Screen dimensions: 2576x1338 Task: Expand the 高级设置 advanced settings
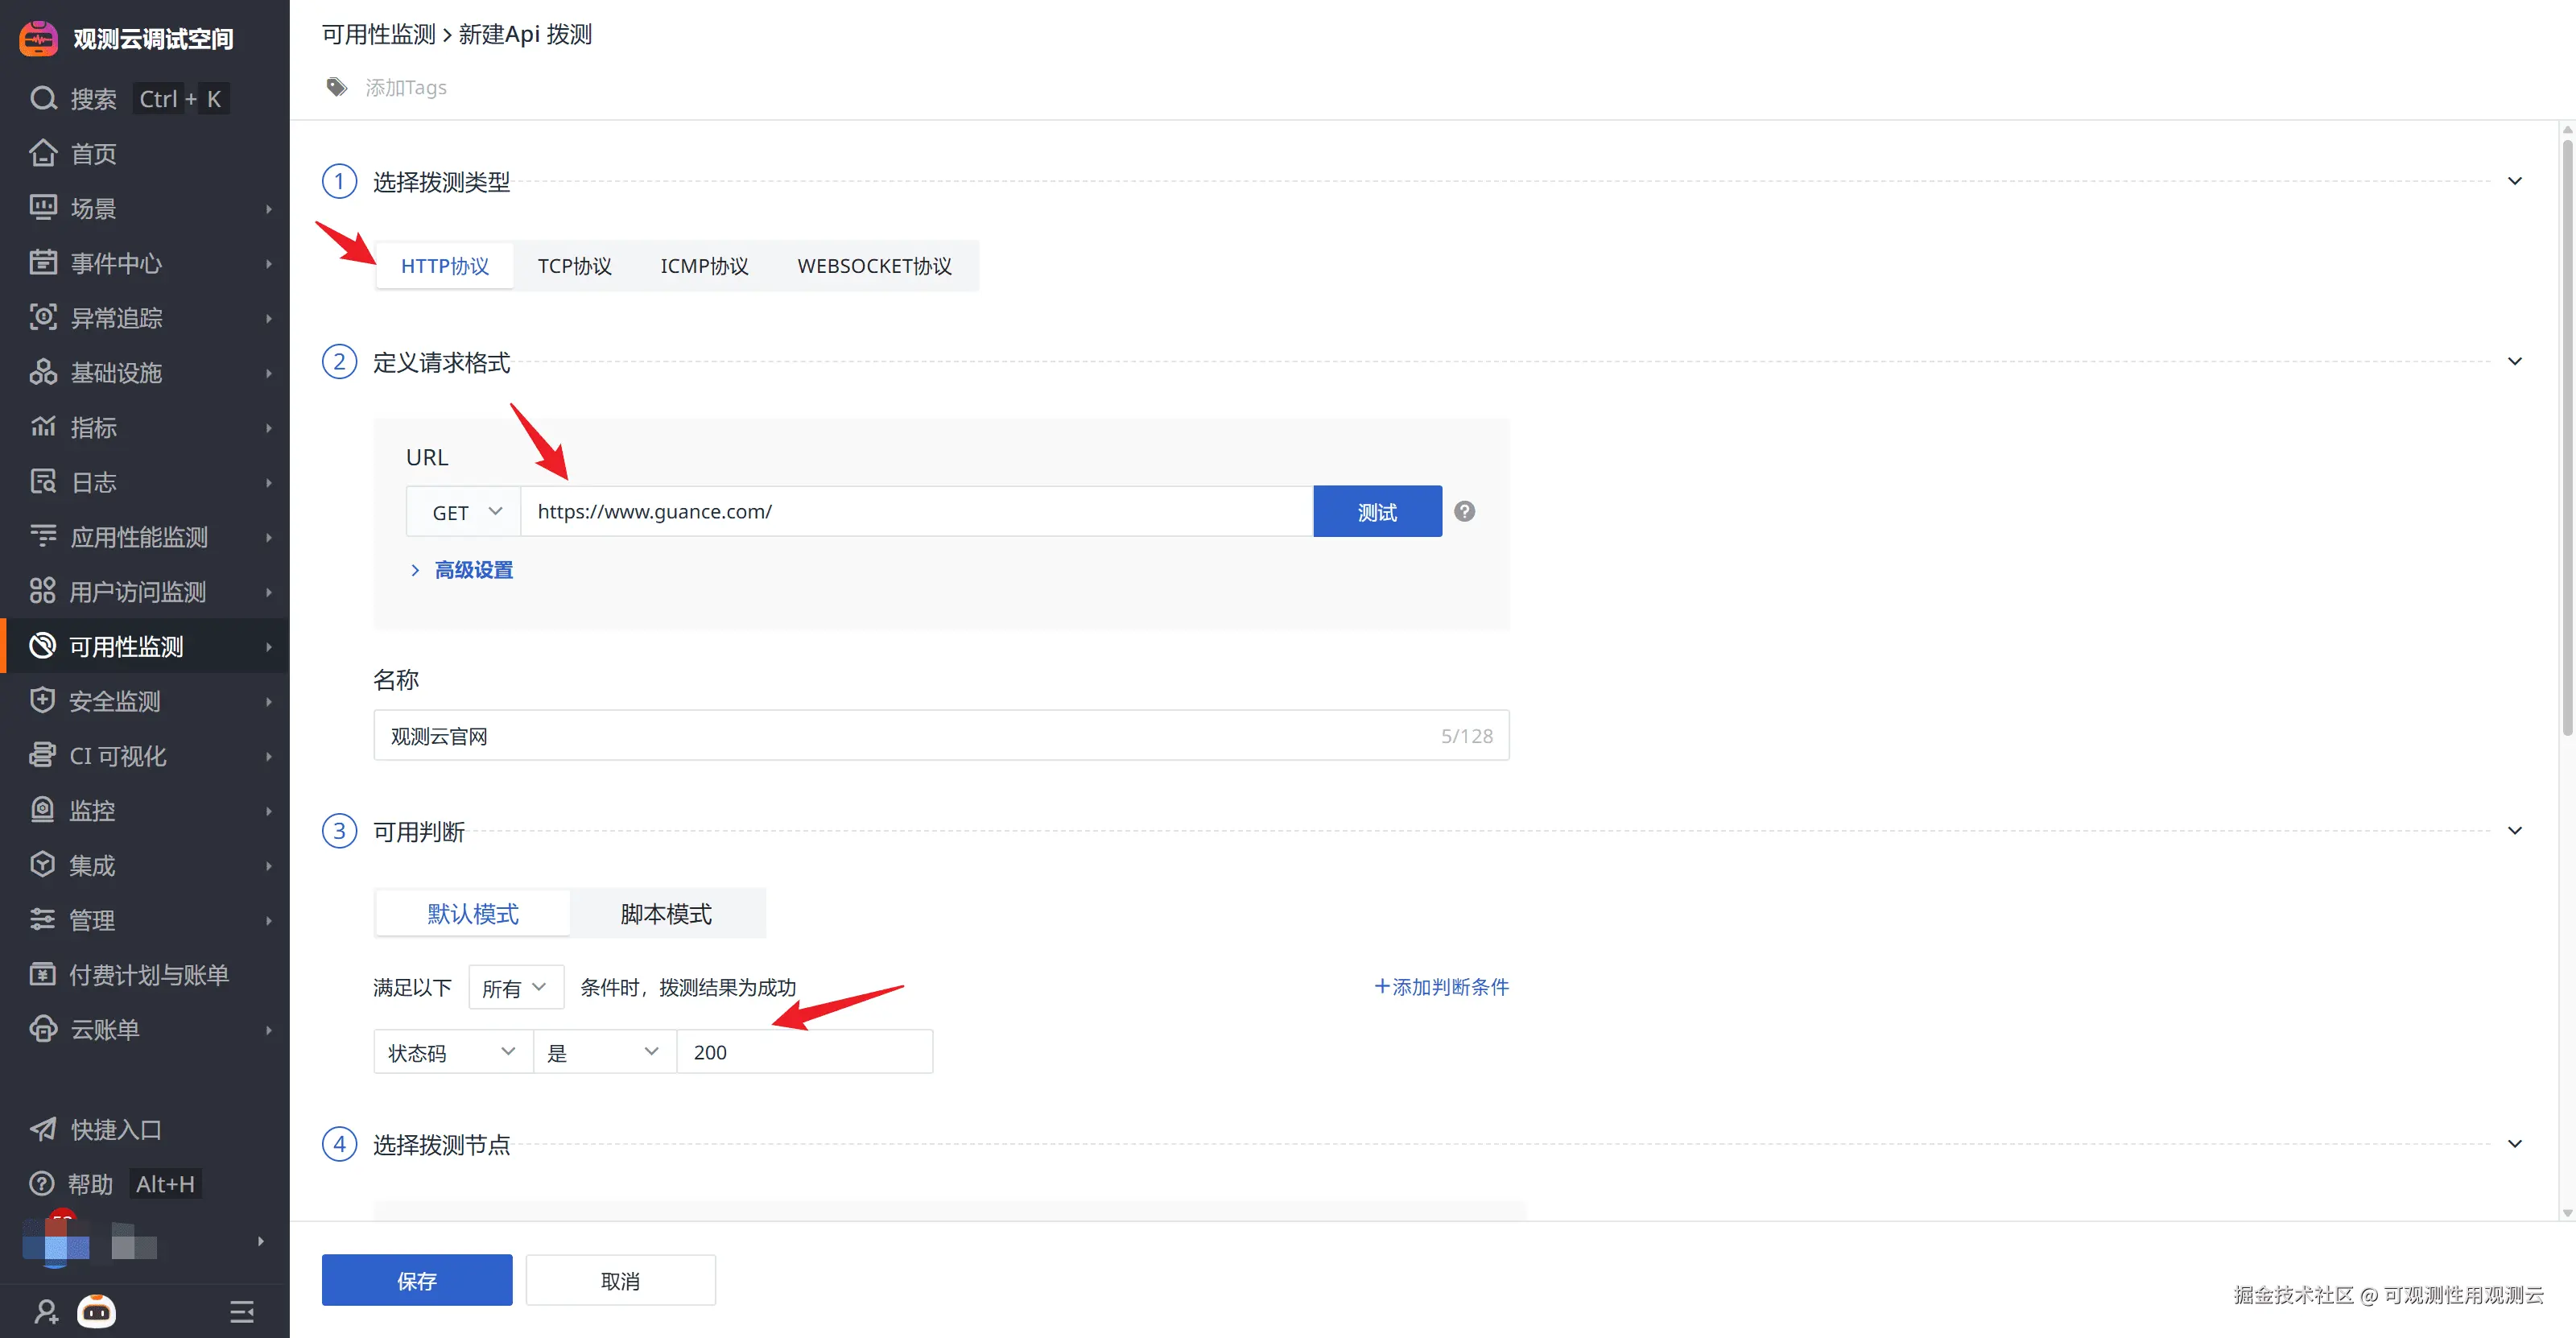click(x=473, y=570)
